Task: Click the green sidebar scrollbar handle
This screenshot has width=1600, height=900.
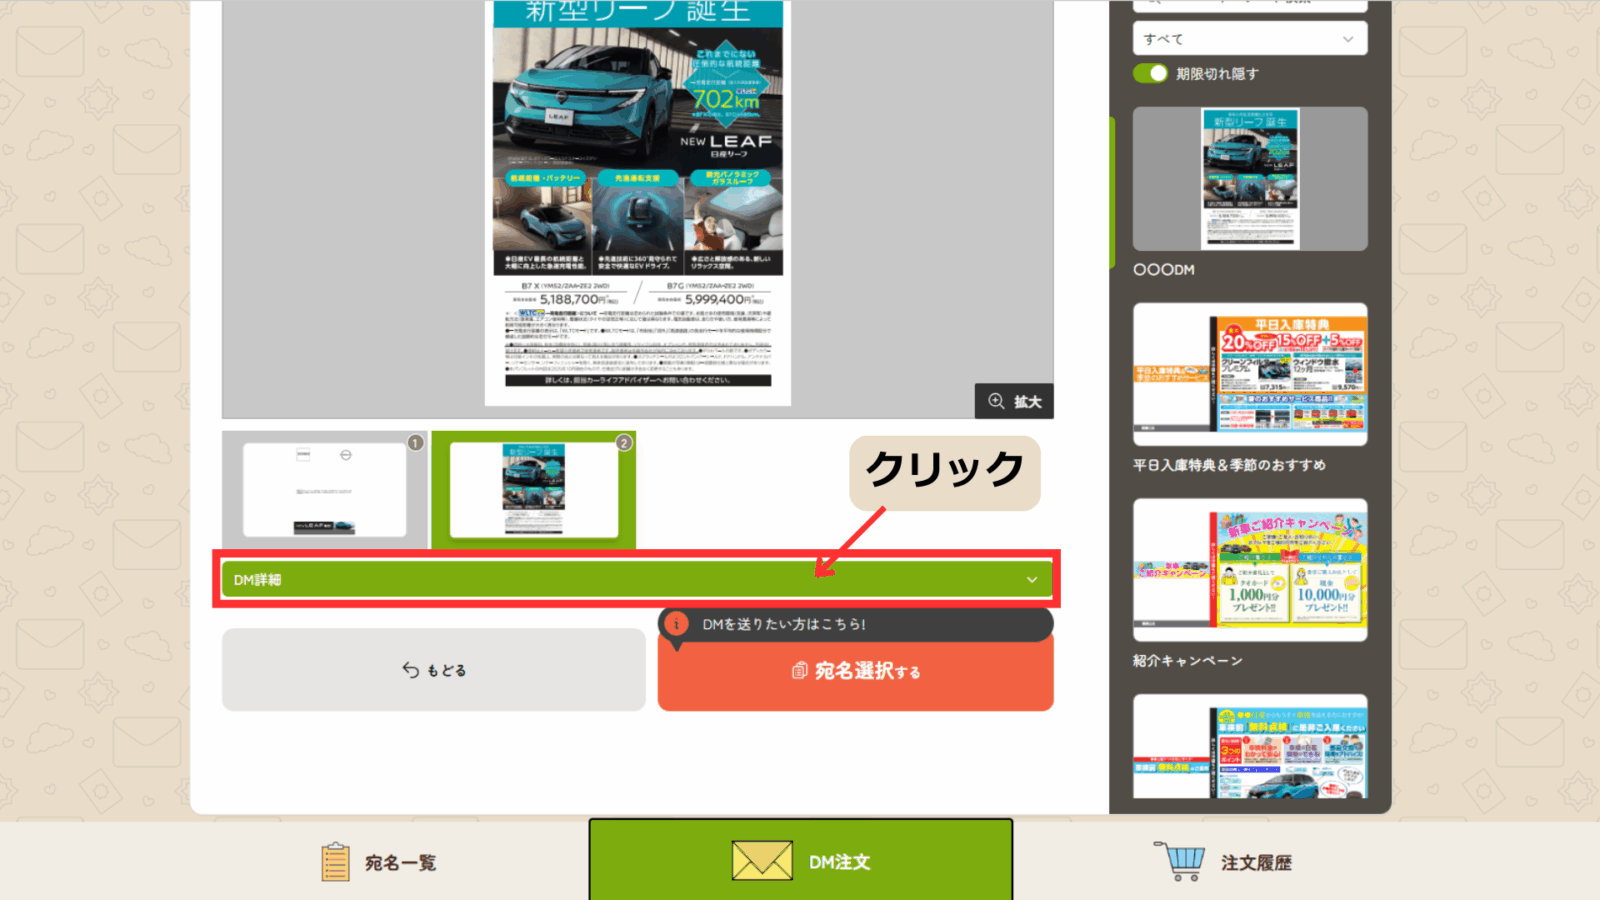Action: click(x=1112, y=192)
